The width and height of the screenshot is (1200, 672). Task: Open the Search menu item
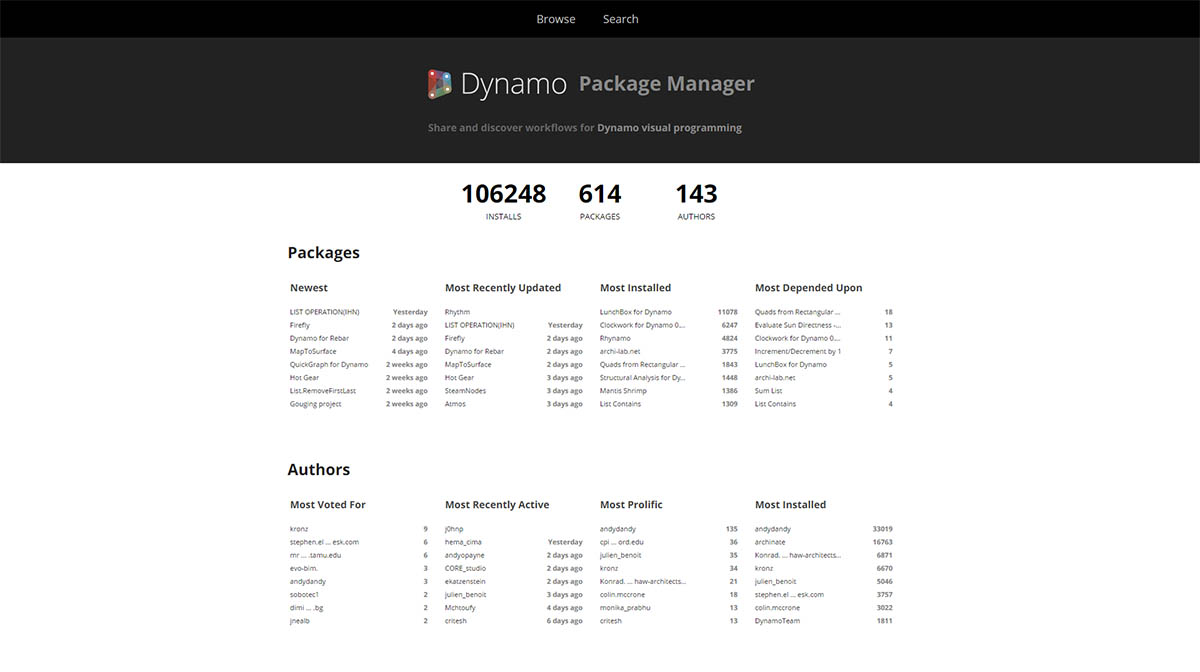point(620,19)
